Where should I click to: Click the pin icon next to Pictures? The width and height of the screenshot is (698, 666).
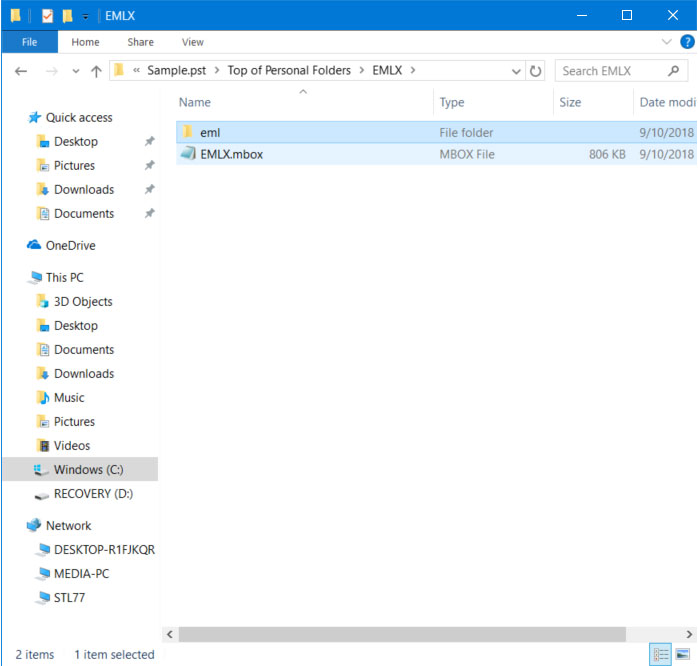(150, 166)
